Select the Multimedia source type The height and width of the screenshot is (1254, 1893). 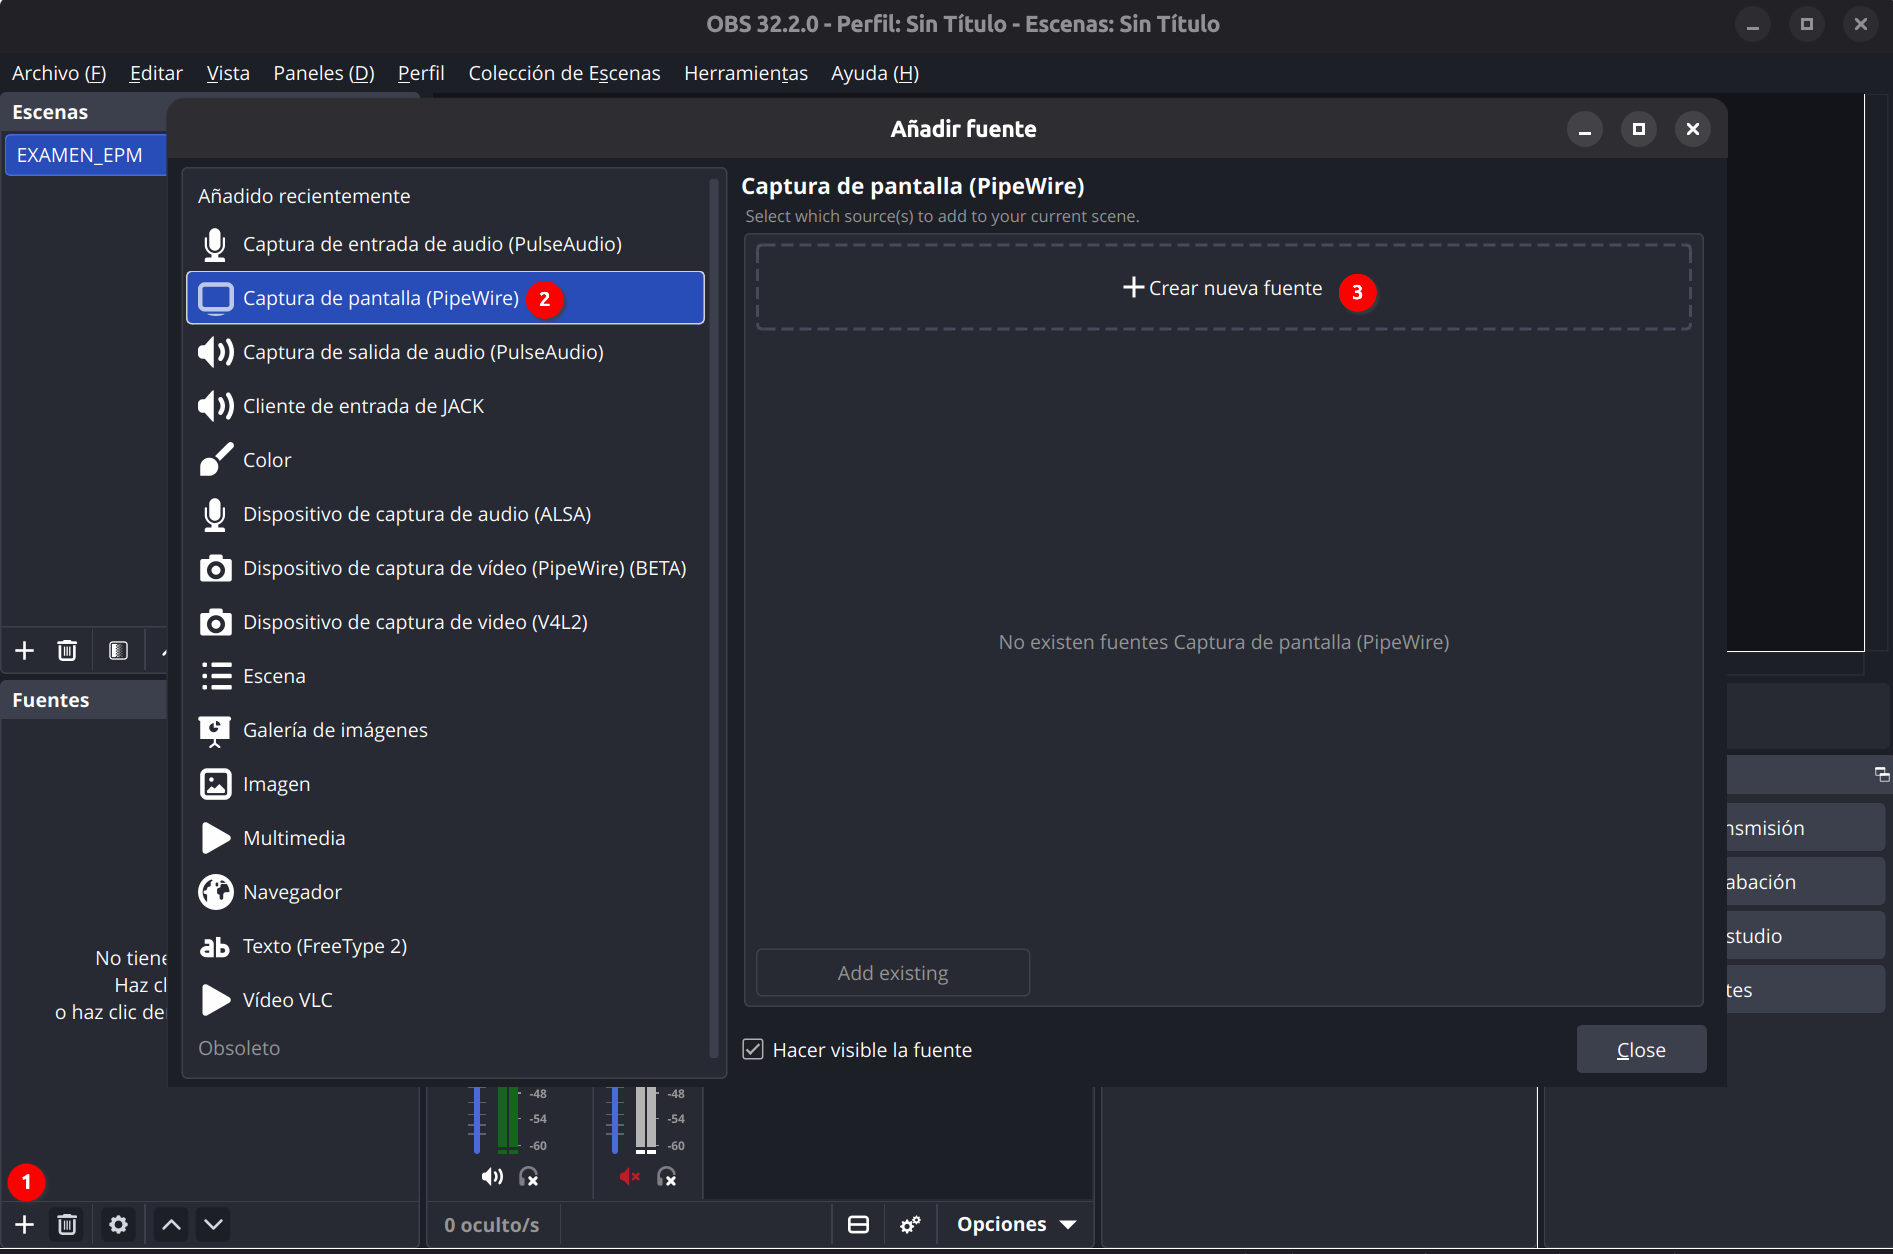pyautogui.click(x=445, y=838)
